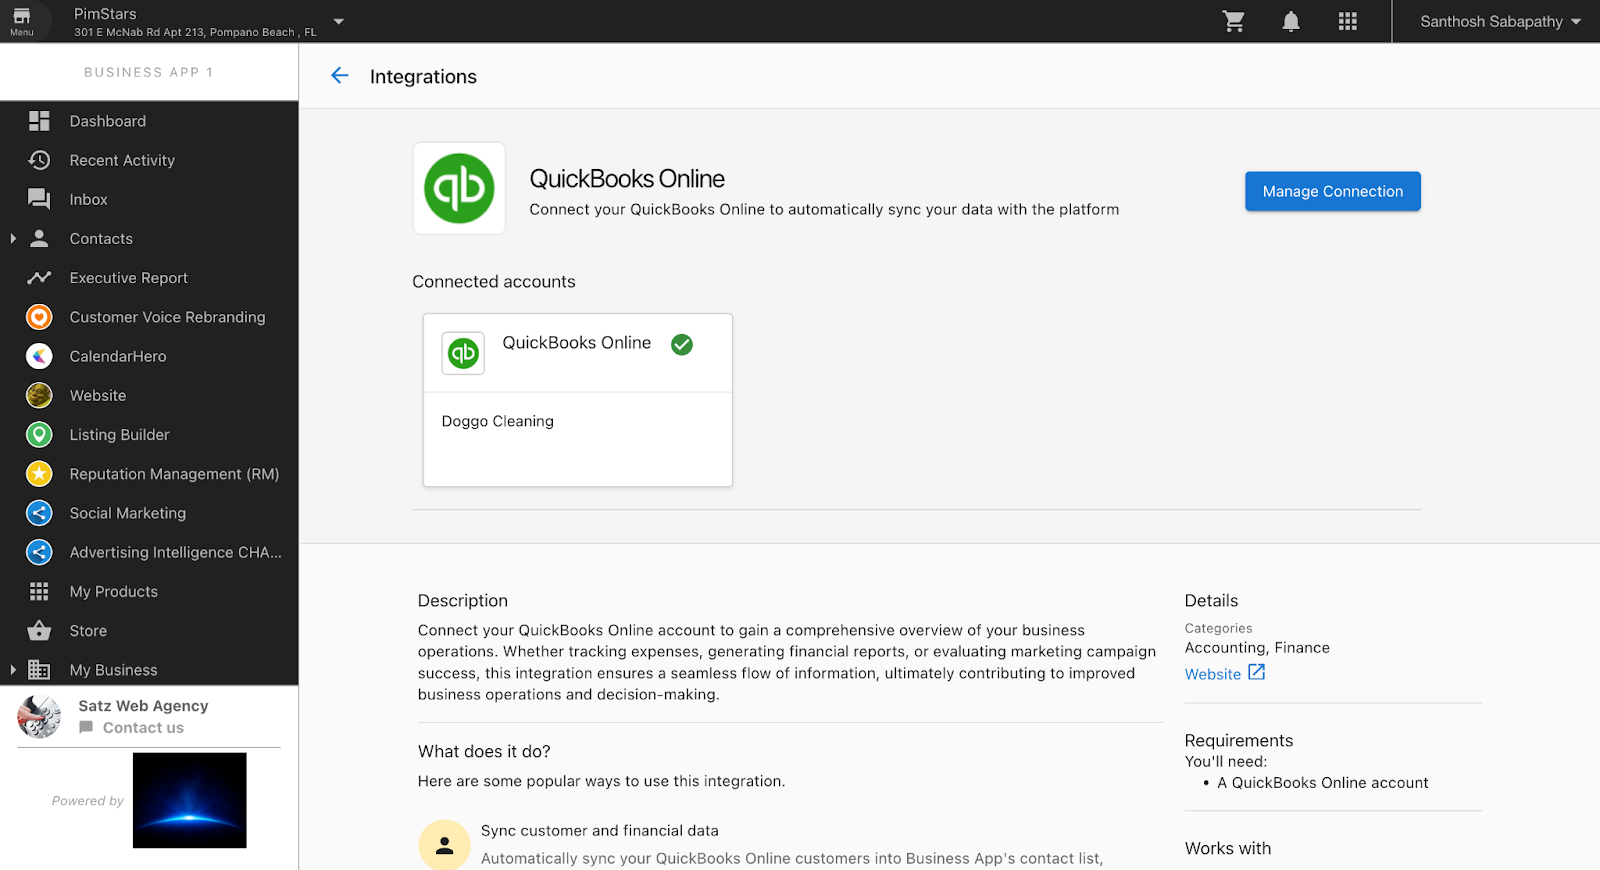
Task: Expand the Contacts tree arrow
Action: point(13,238)
